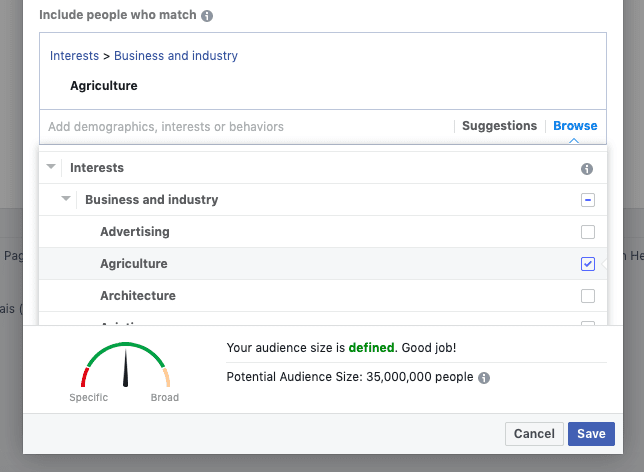This screenshot has height=472, width=644.
Task: Open the Suggestions tab
Action: click(499, 126)
